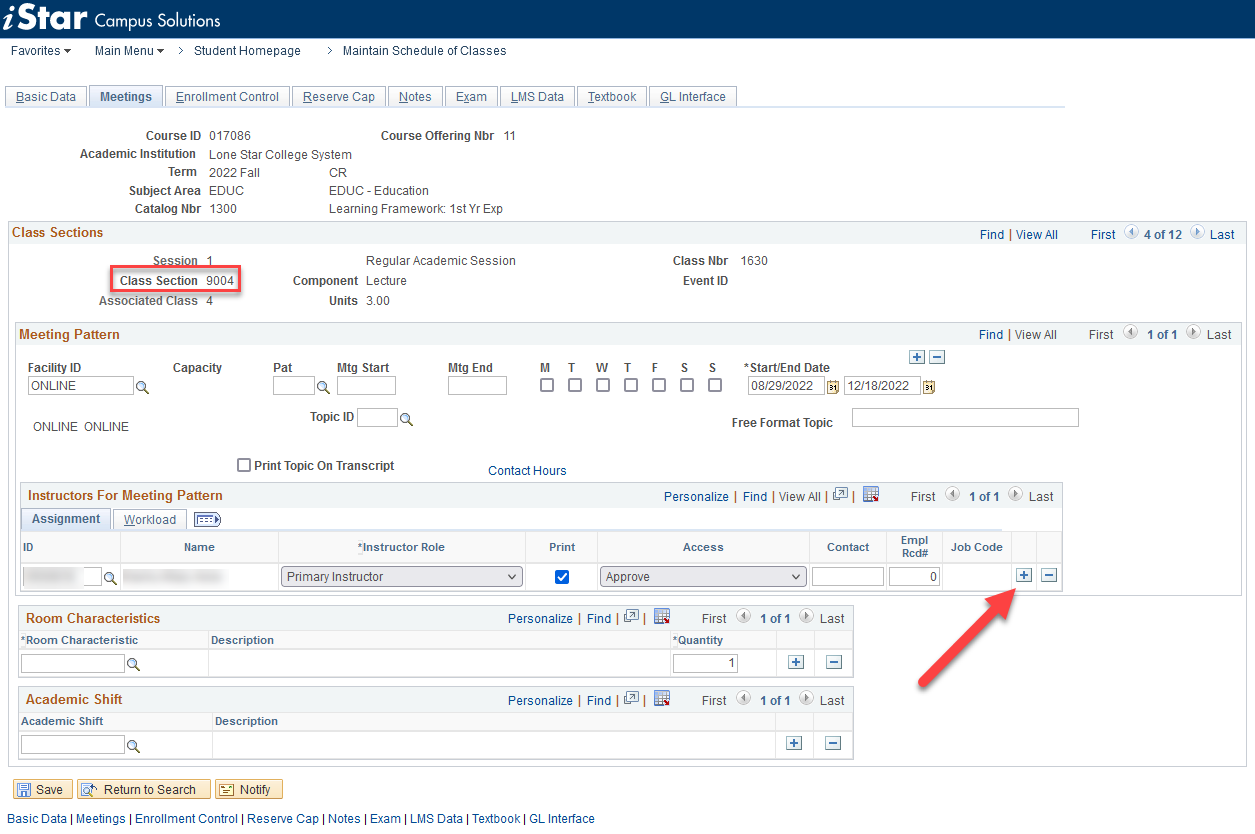
Task: Expand the Favorites menu
Action: (41, 51)
